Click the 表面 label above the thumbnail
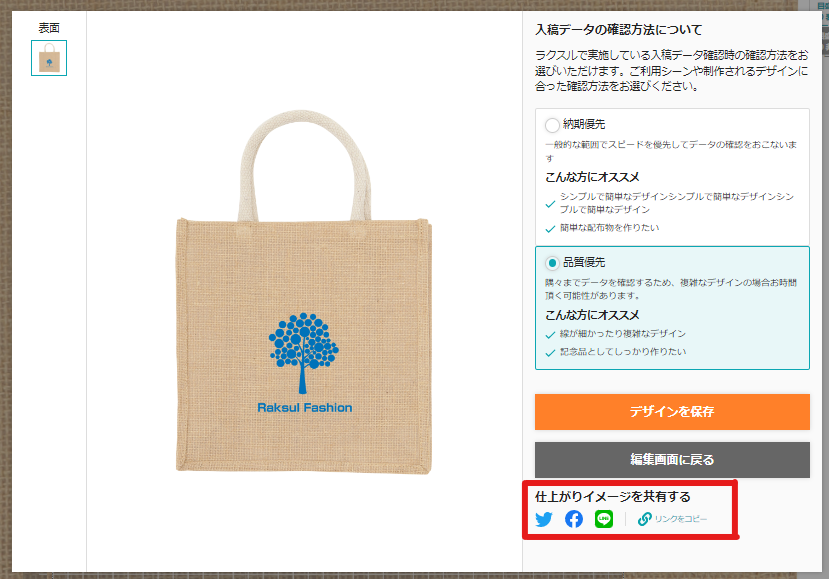The height and width of the screenshot is (579, 829). [x=49, y=28]
